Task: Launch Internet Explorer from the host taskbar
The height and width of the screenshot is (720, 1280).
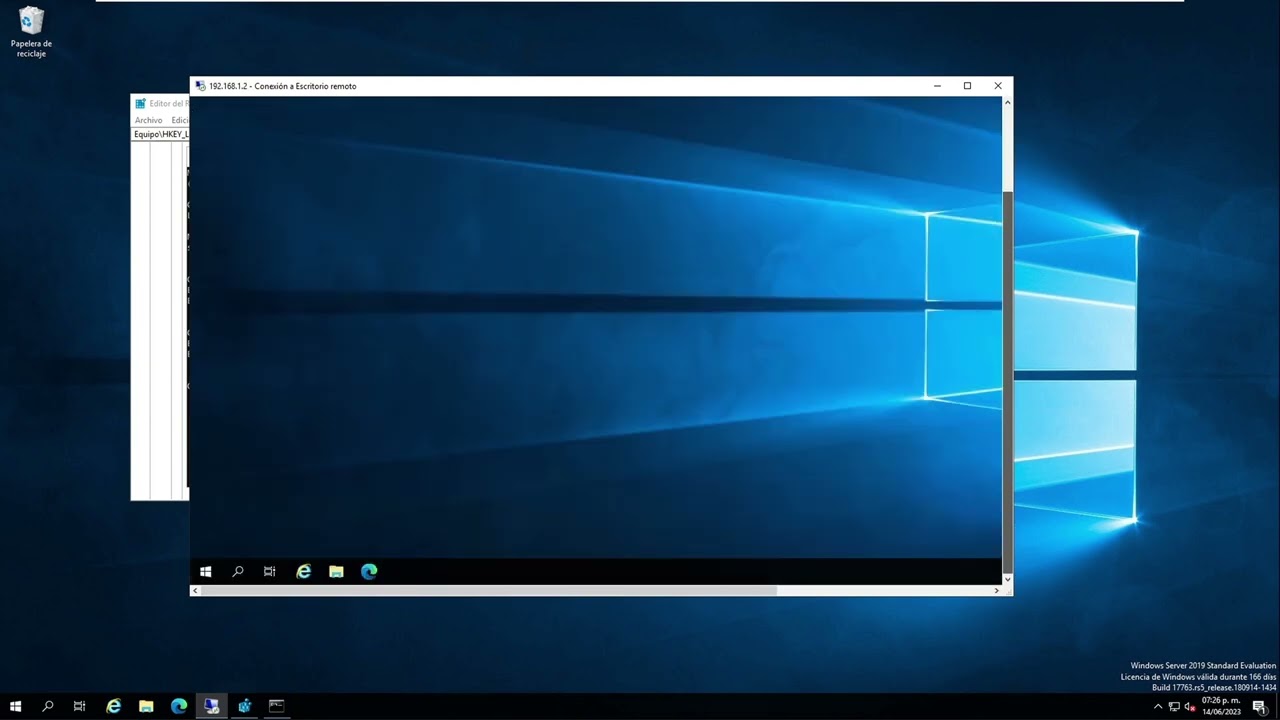Action: tap(113, 706)
